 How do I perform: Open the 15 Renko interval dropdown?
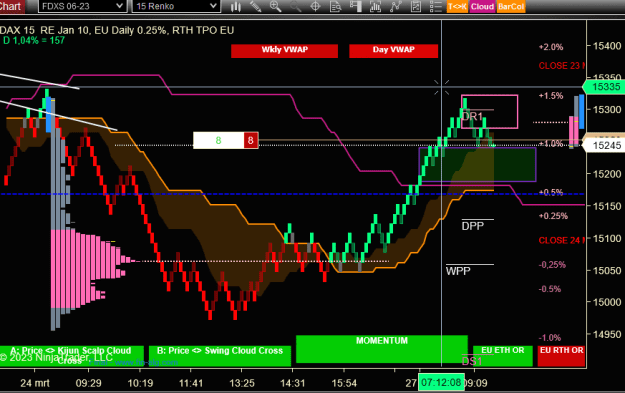176,6
